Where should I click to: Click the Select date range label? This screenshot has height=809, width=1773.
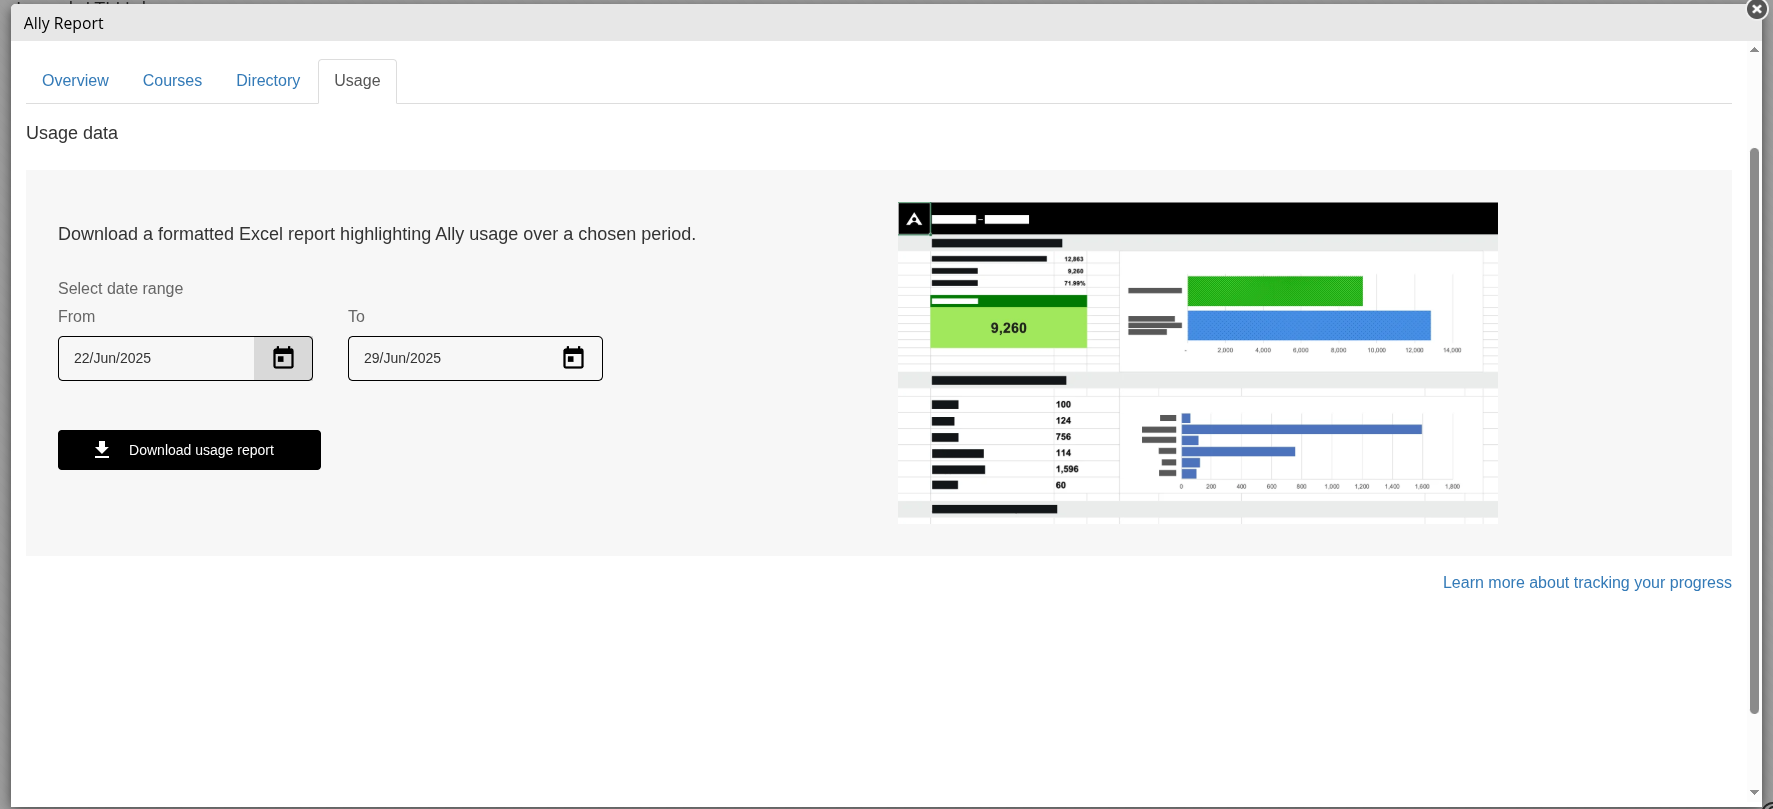pos(120,288)
